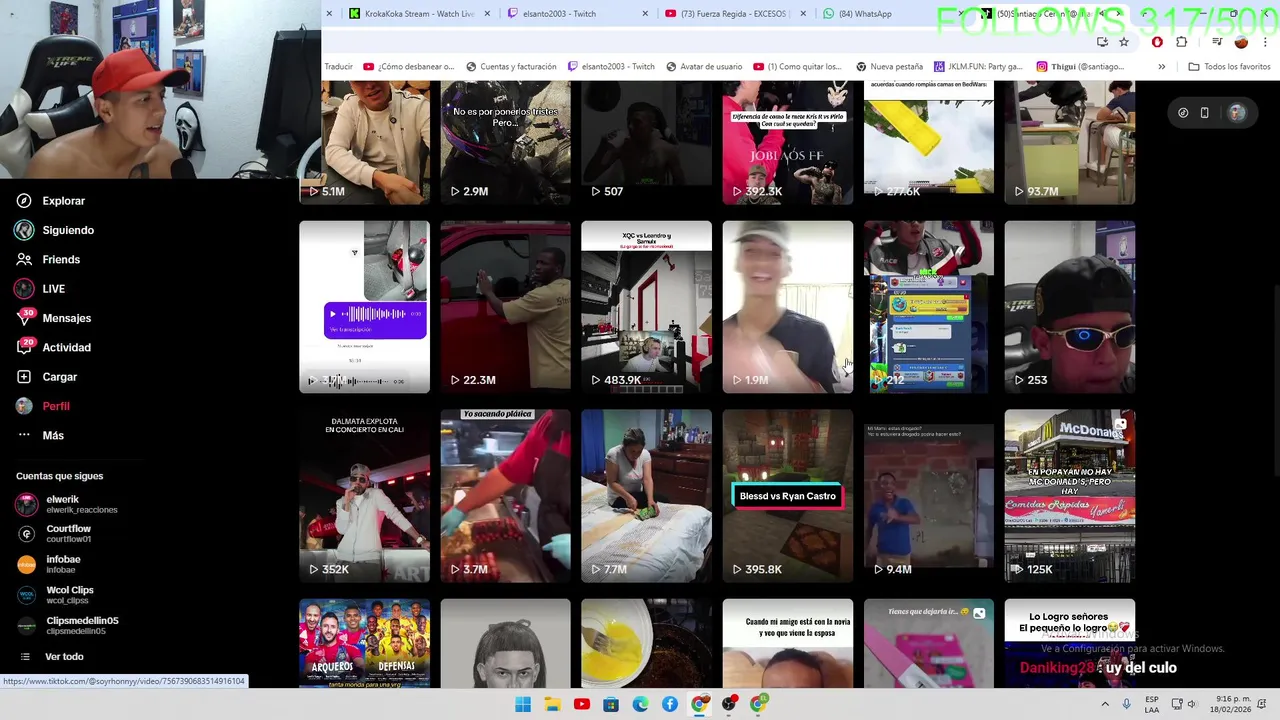This screenshot has height=720, width=1280.
Task: Play the bed-making video with 7.7M views
Action: (647, 496)
